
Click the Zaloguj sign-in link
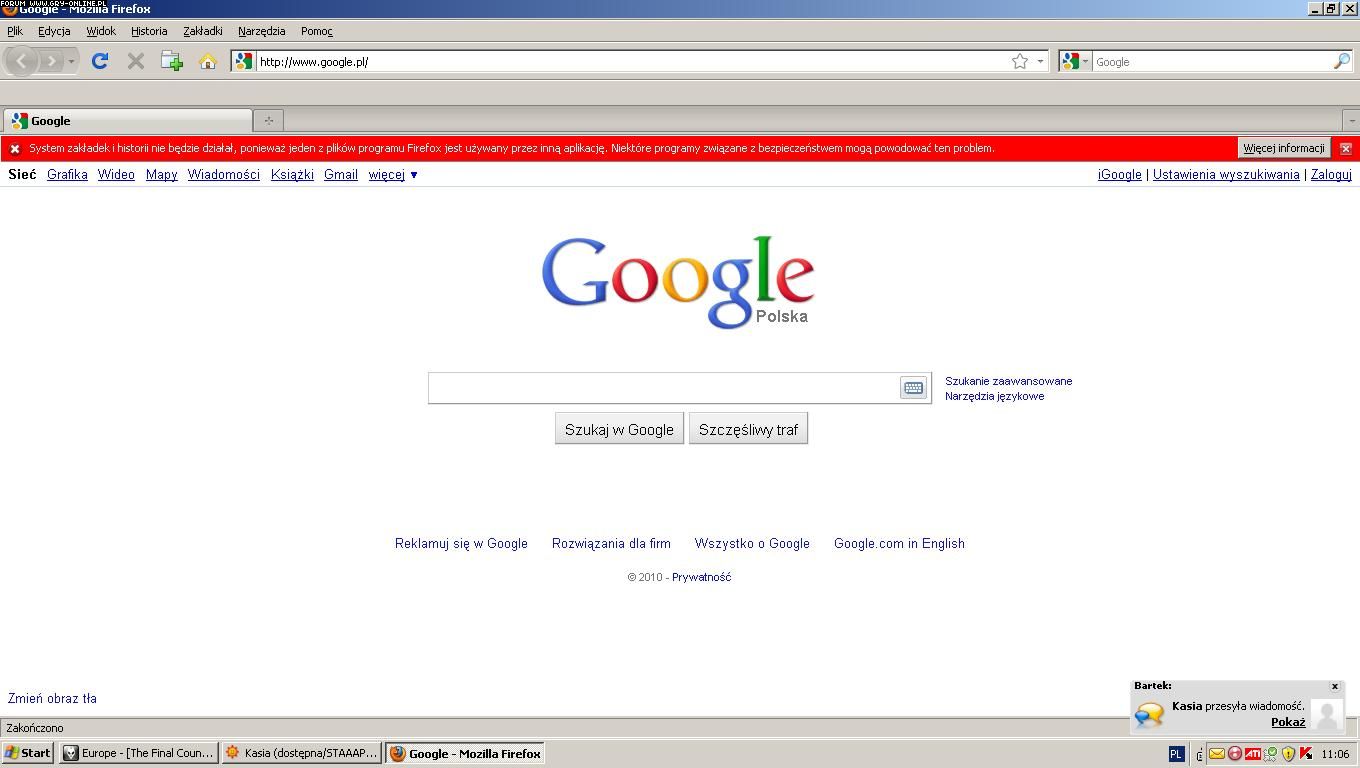(x=1331, y=174)
